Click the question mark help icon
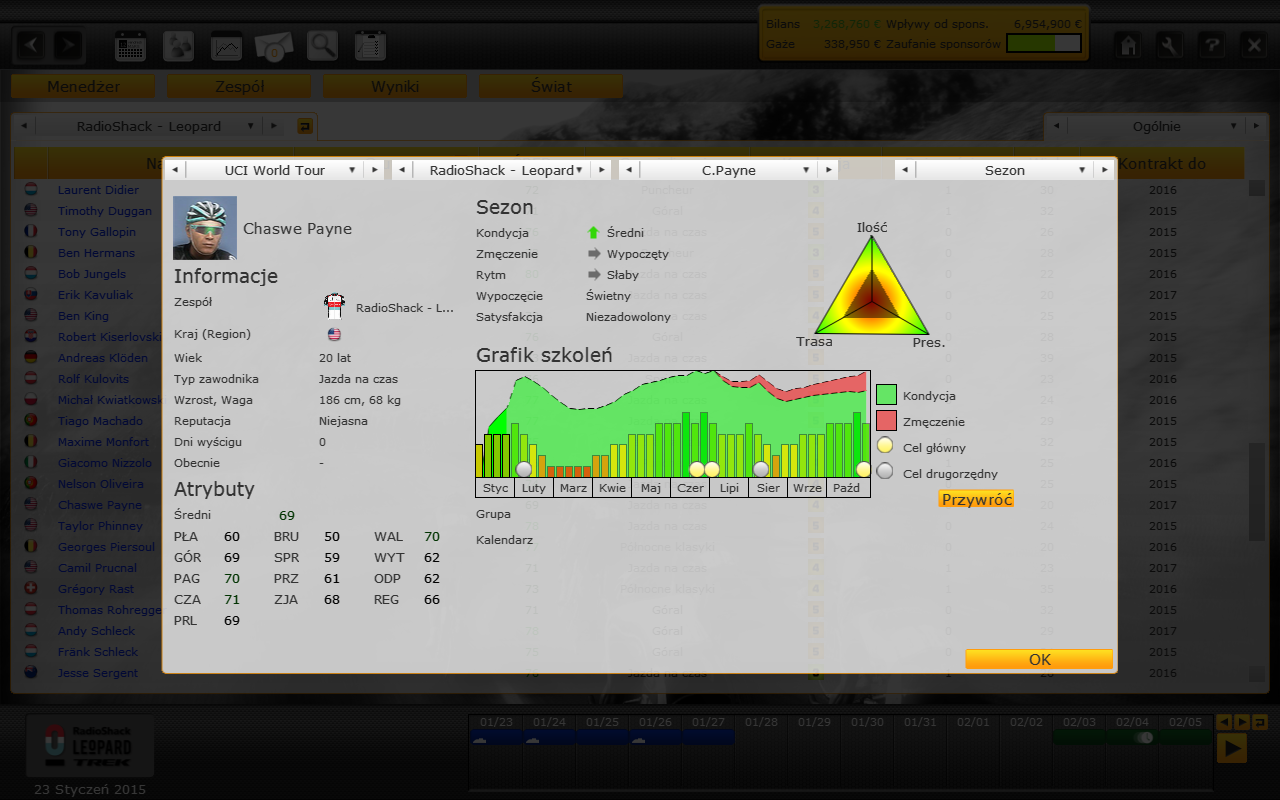The width and height of the screenshot is (1280, 800). click(x=1211, y=45)
